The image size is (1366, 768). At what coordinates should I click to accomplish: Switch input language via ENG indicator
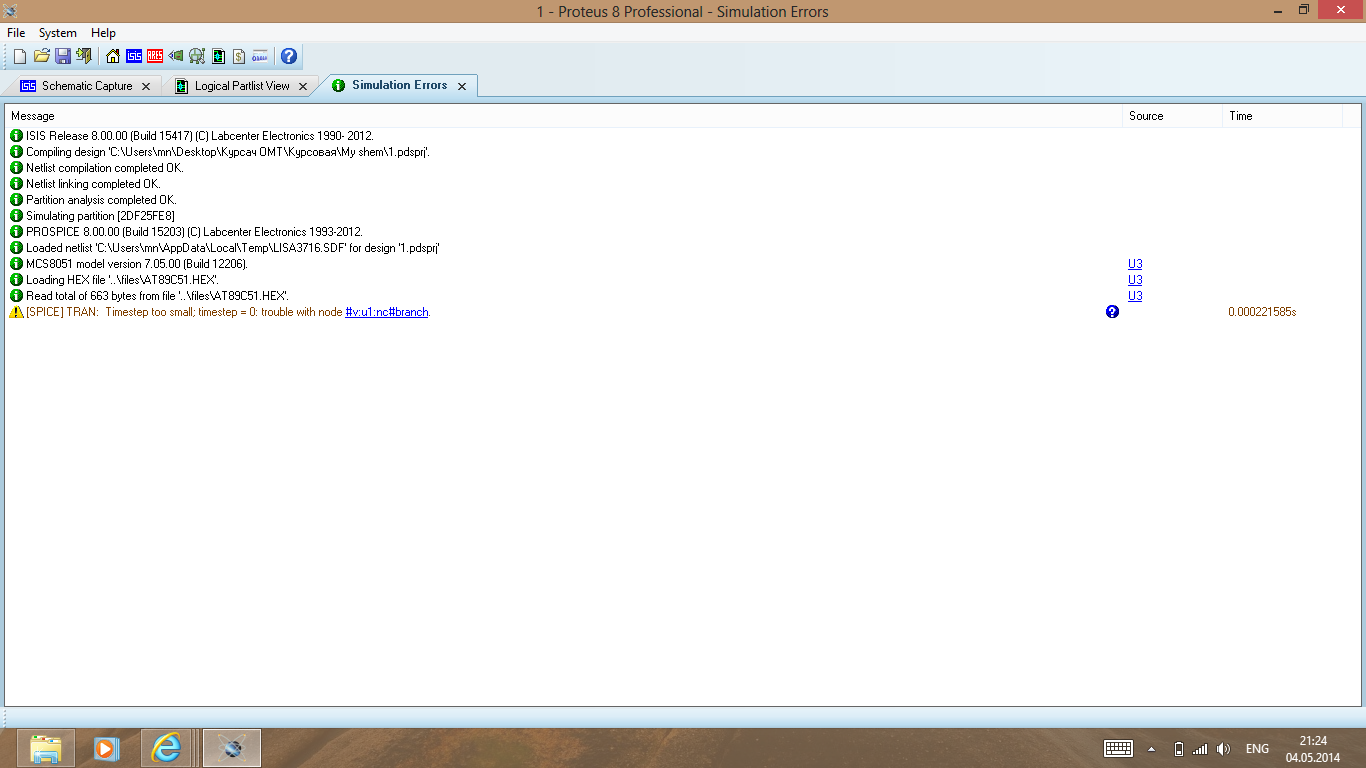[1257, 748]
